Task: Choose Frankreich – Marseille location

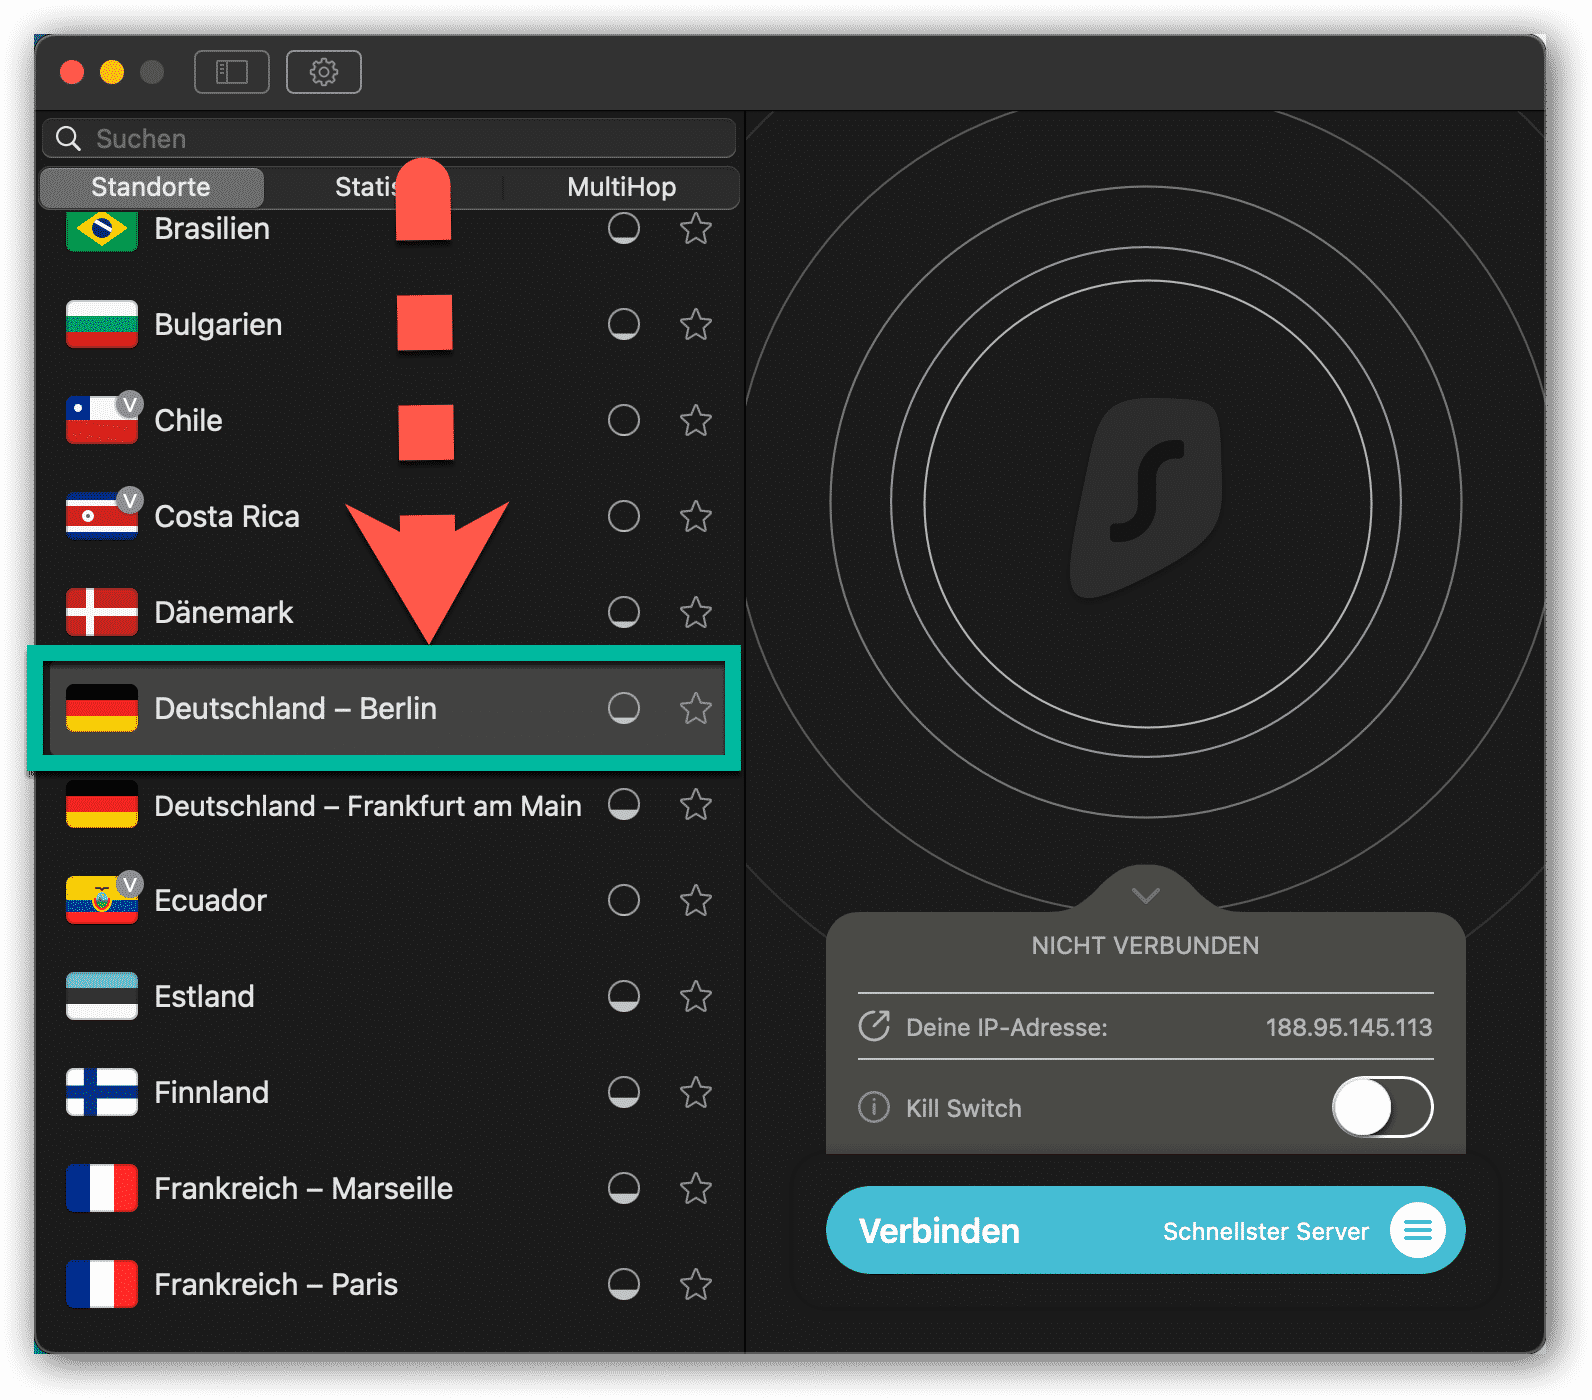Action: (x=389, y=1189)
